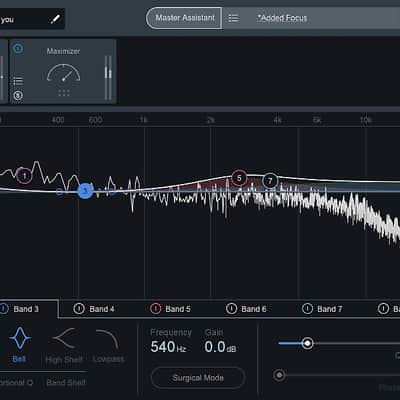Click the 10k frequency ruler label
The height and width of the screenshot is (400, 400).
pos(365,120)
